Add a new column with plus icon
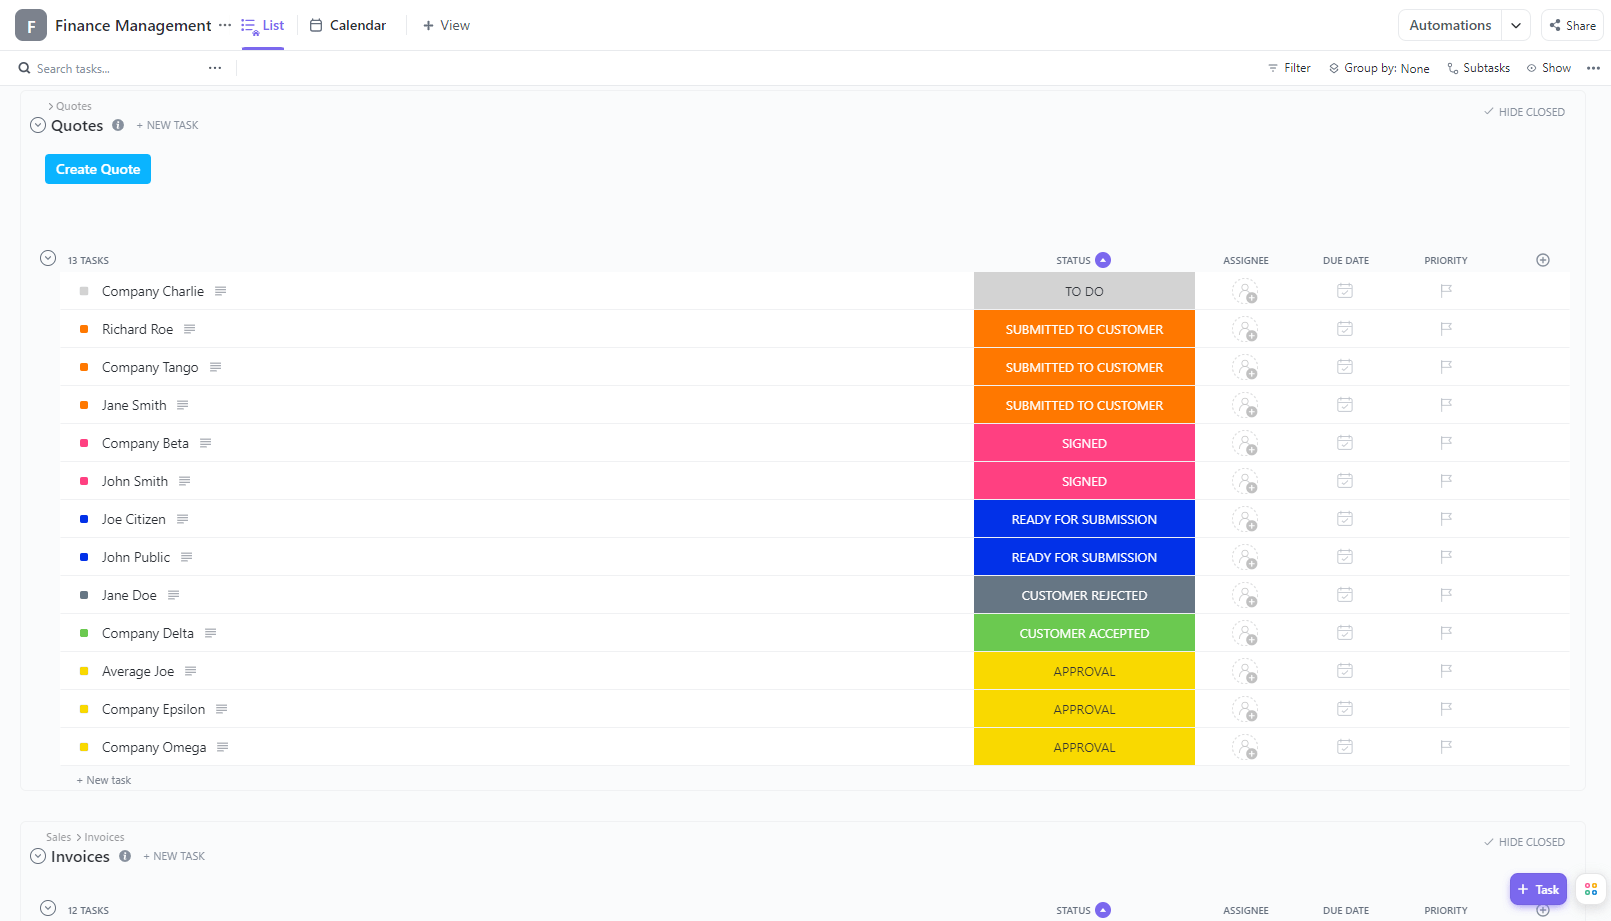This screenshot has width=1611, height=921. (x=1543, y=260)
